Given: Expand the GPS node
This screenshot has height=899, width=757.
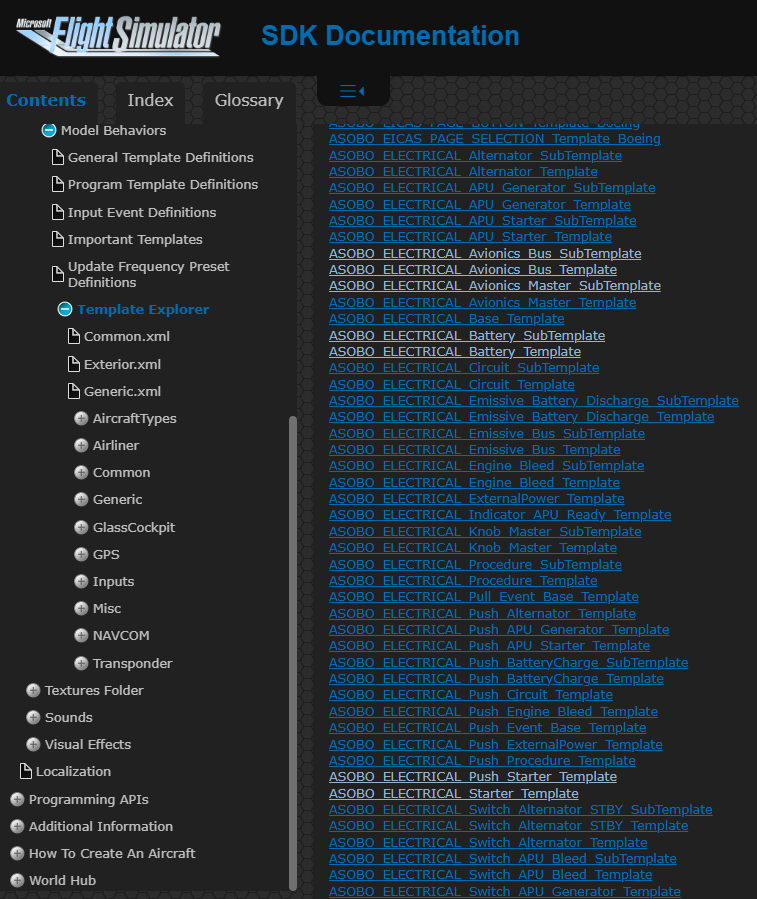Looking at the screenshot, I should coord(81,554).
